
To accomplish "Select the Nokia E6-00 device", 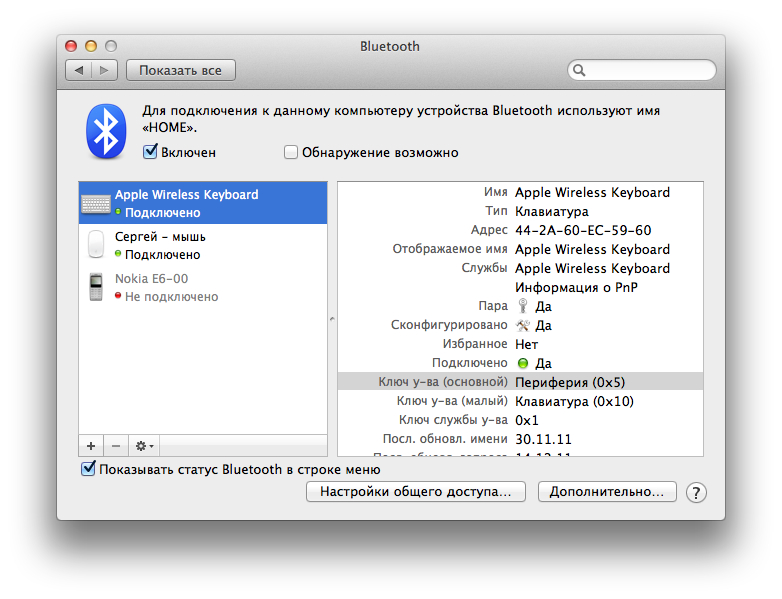I will point(203,287).
